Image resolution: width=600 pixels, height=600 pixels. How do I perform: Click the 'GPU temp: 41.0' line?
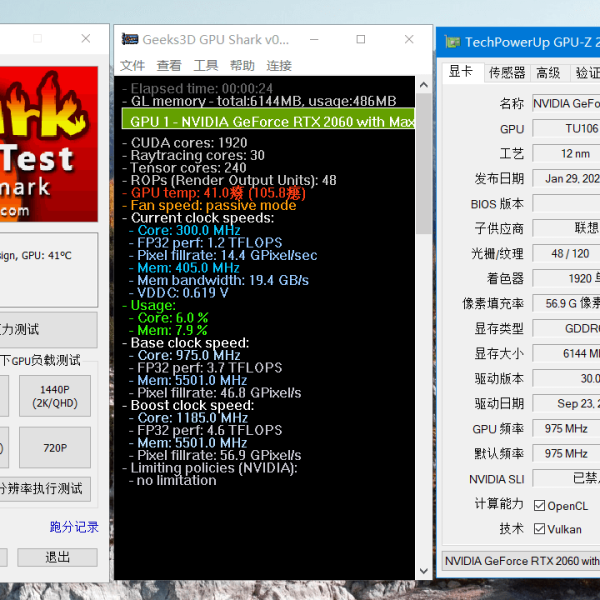tap(214, 193)
